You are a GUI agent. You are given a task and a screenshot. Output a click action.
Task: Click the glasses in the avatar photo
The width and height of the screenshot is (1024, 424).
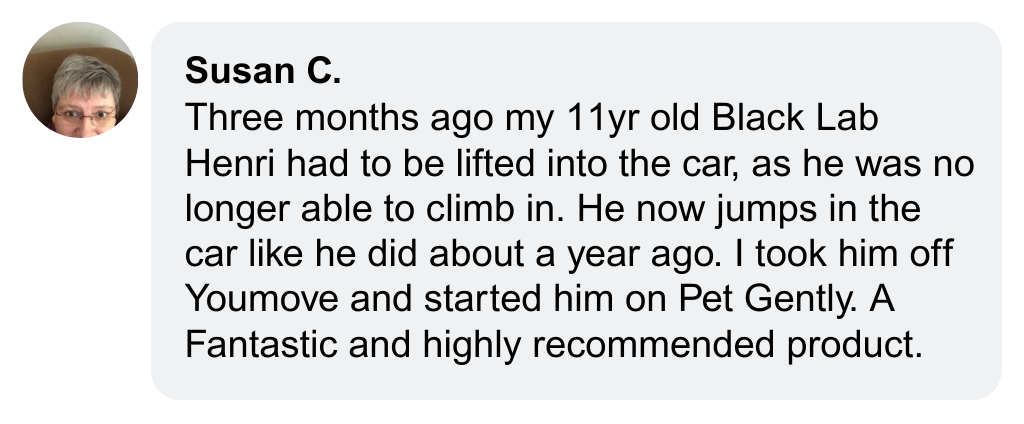coord(84,116)
